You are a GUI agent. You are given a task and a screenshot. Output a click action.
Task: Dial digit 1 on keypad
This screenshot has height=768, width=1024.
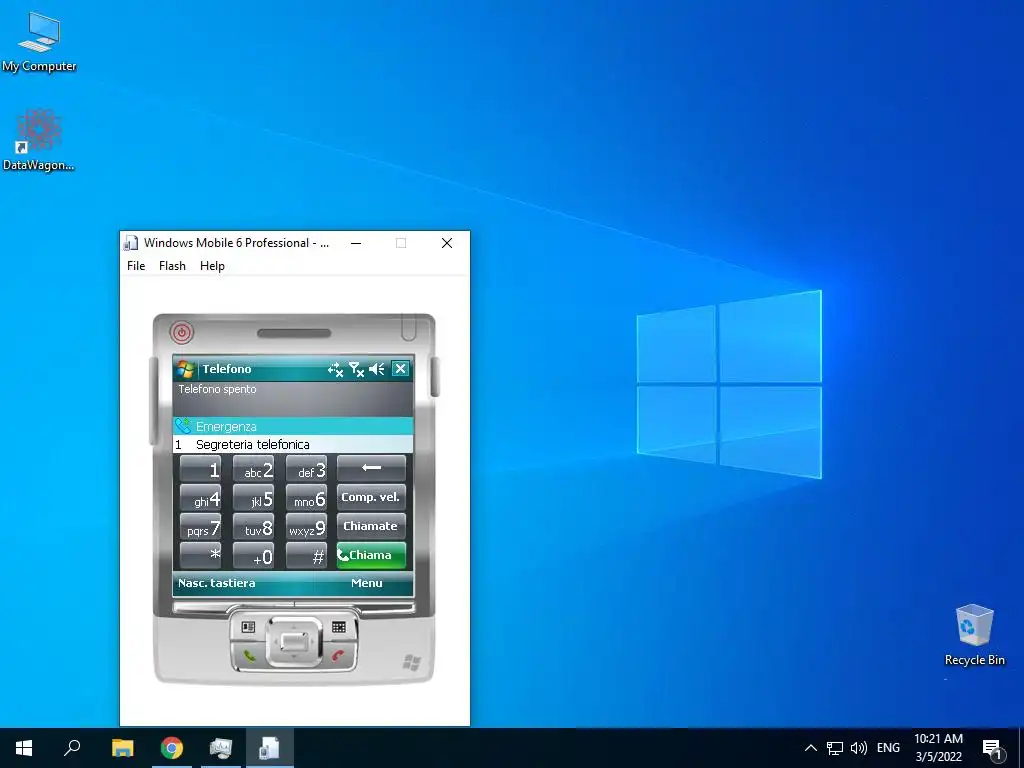tap(200, 469)
